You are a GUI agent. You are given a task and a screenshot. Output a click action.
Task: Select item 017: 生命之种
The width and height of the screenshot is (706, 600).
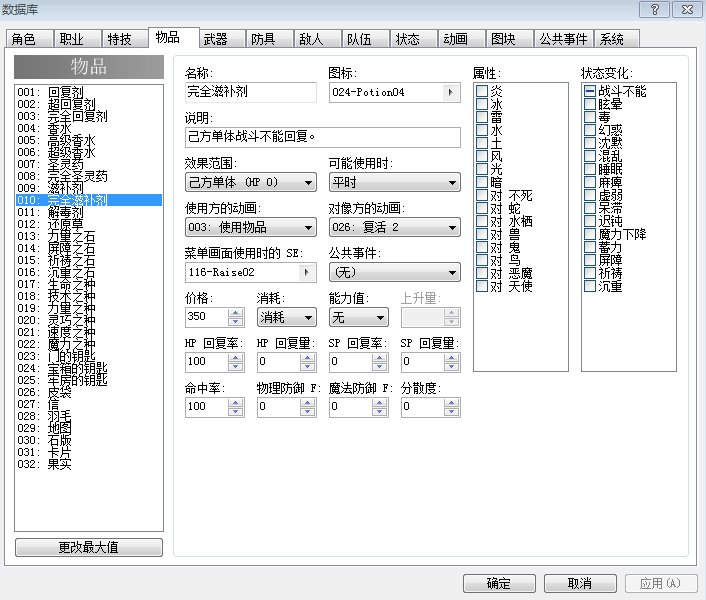pyautogui.click(x=89, y=284)
